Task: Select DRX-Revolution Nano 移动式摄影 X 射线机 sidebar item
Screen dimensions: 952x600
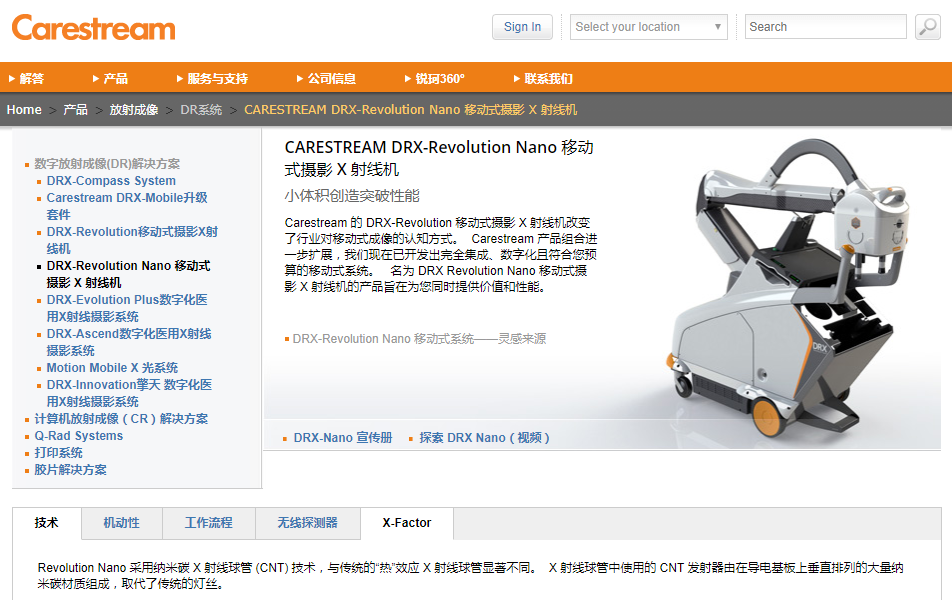Action: 128,274
